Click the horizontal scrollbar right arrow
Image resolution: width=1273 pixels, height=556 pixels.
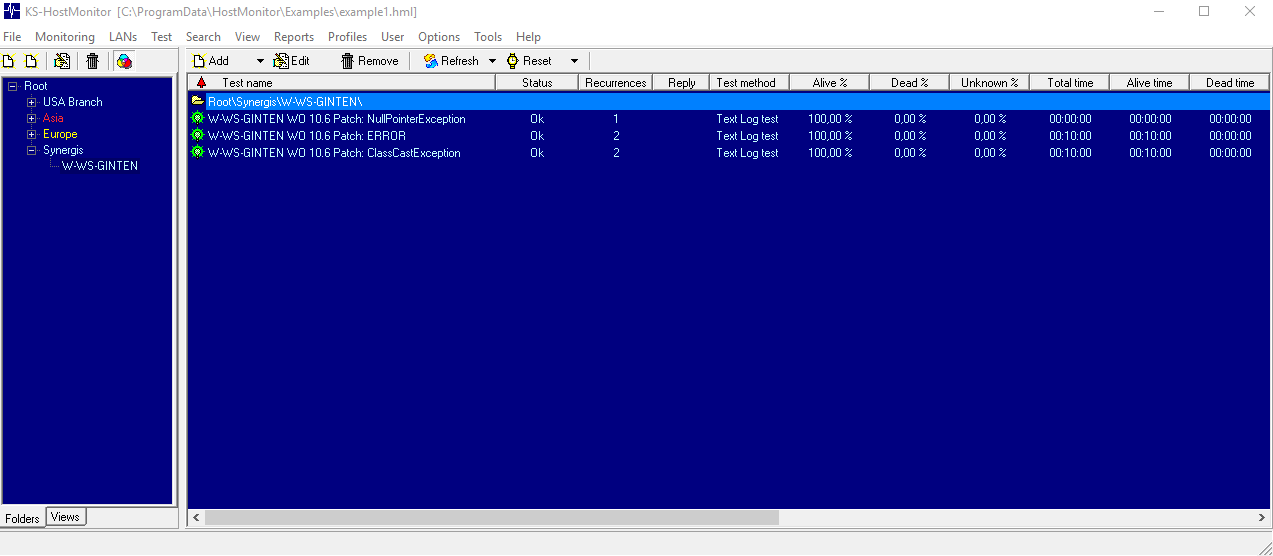1262,518
